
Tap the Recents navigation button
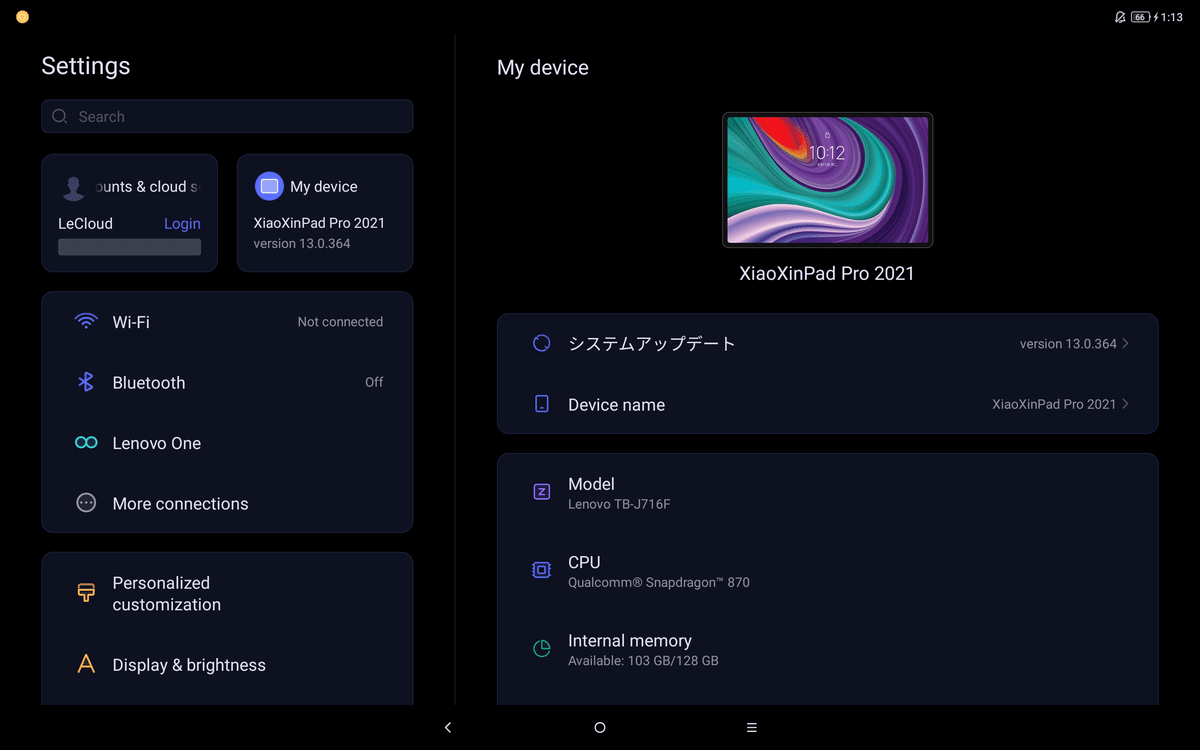752,728
